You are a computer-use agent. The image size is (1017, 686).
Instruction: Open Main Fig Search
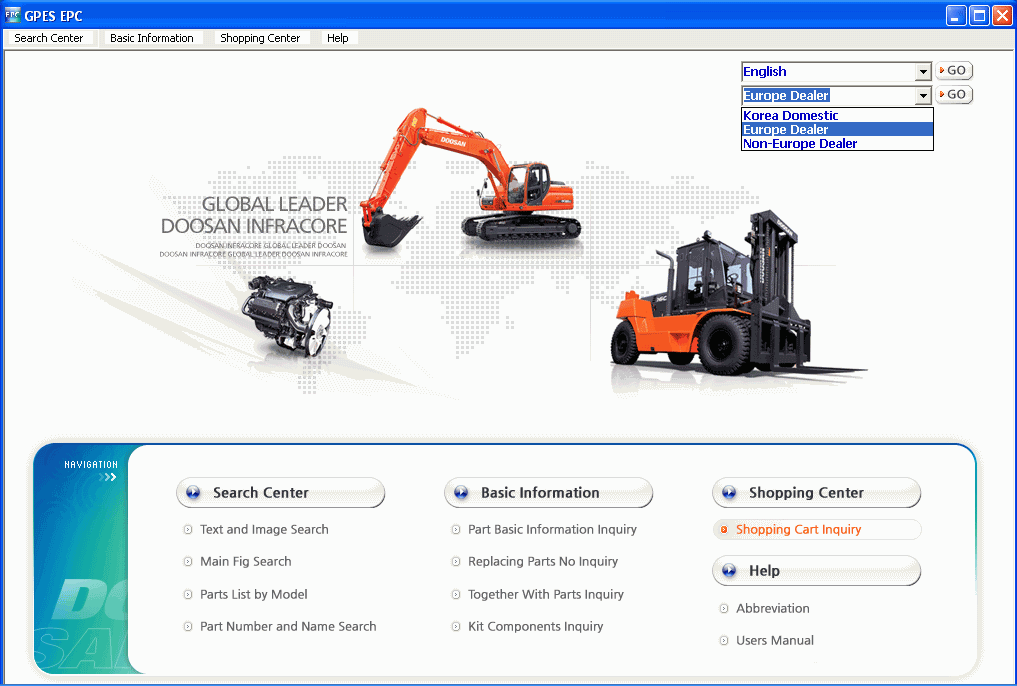(x=245, y=562)
